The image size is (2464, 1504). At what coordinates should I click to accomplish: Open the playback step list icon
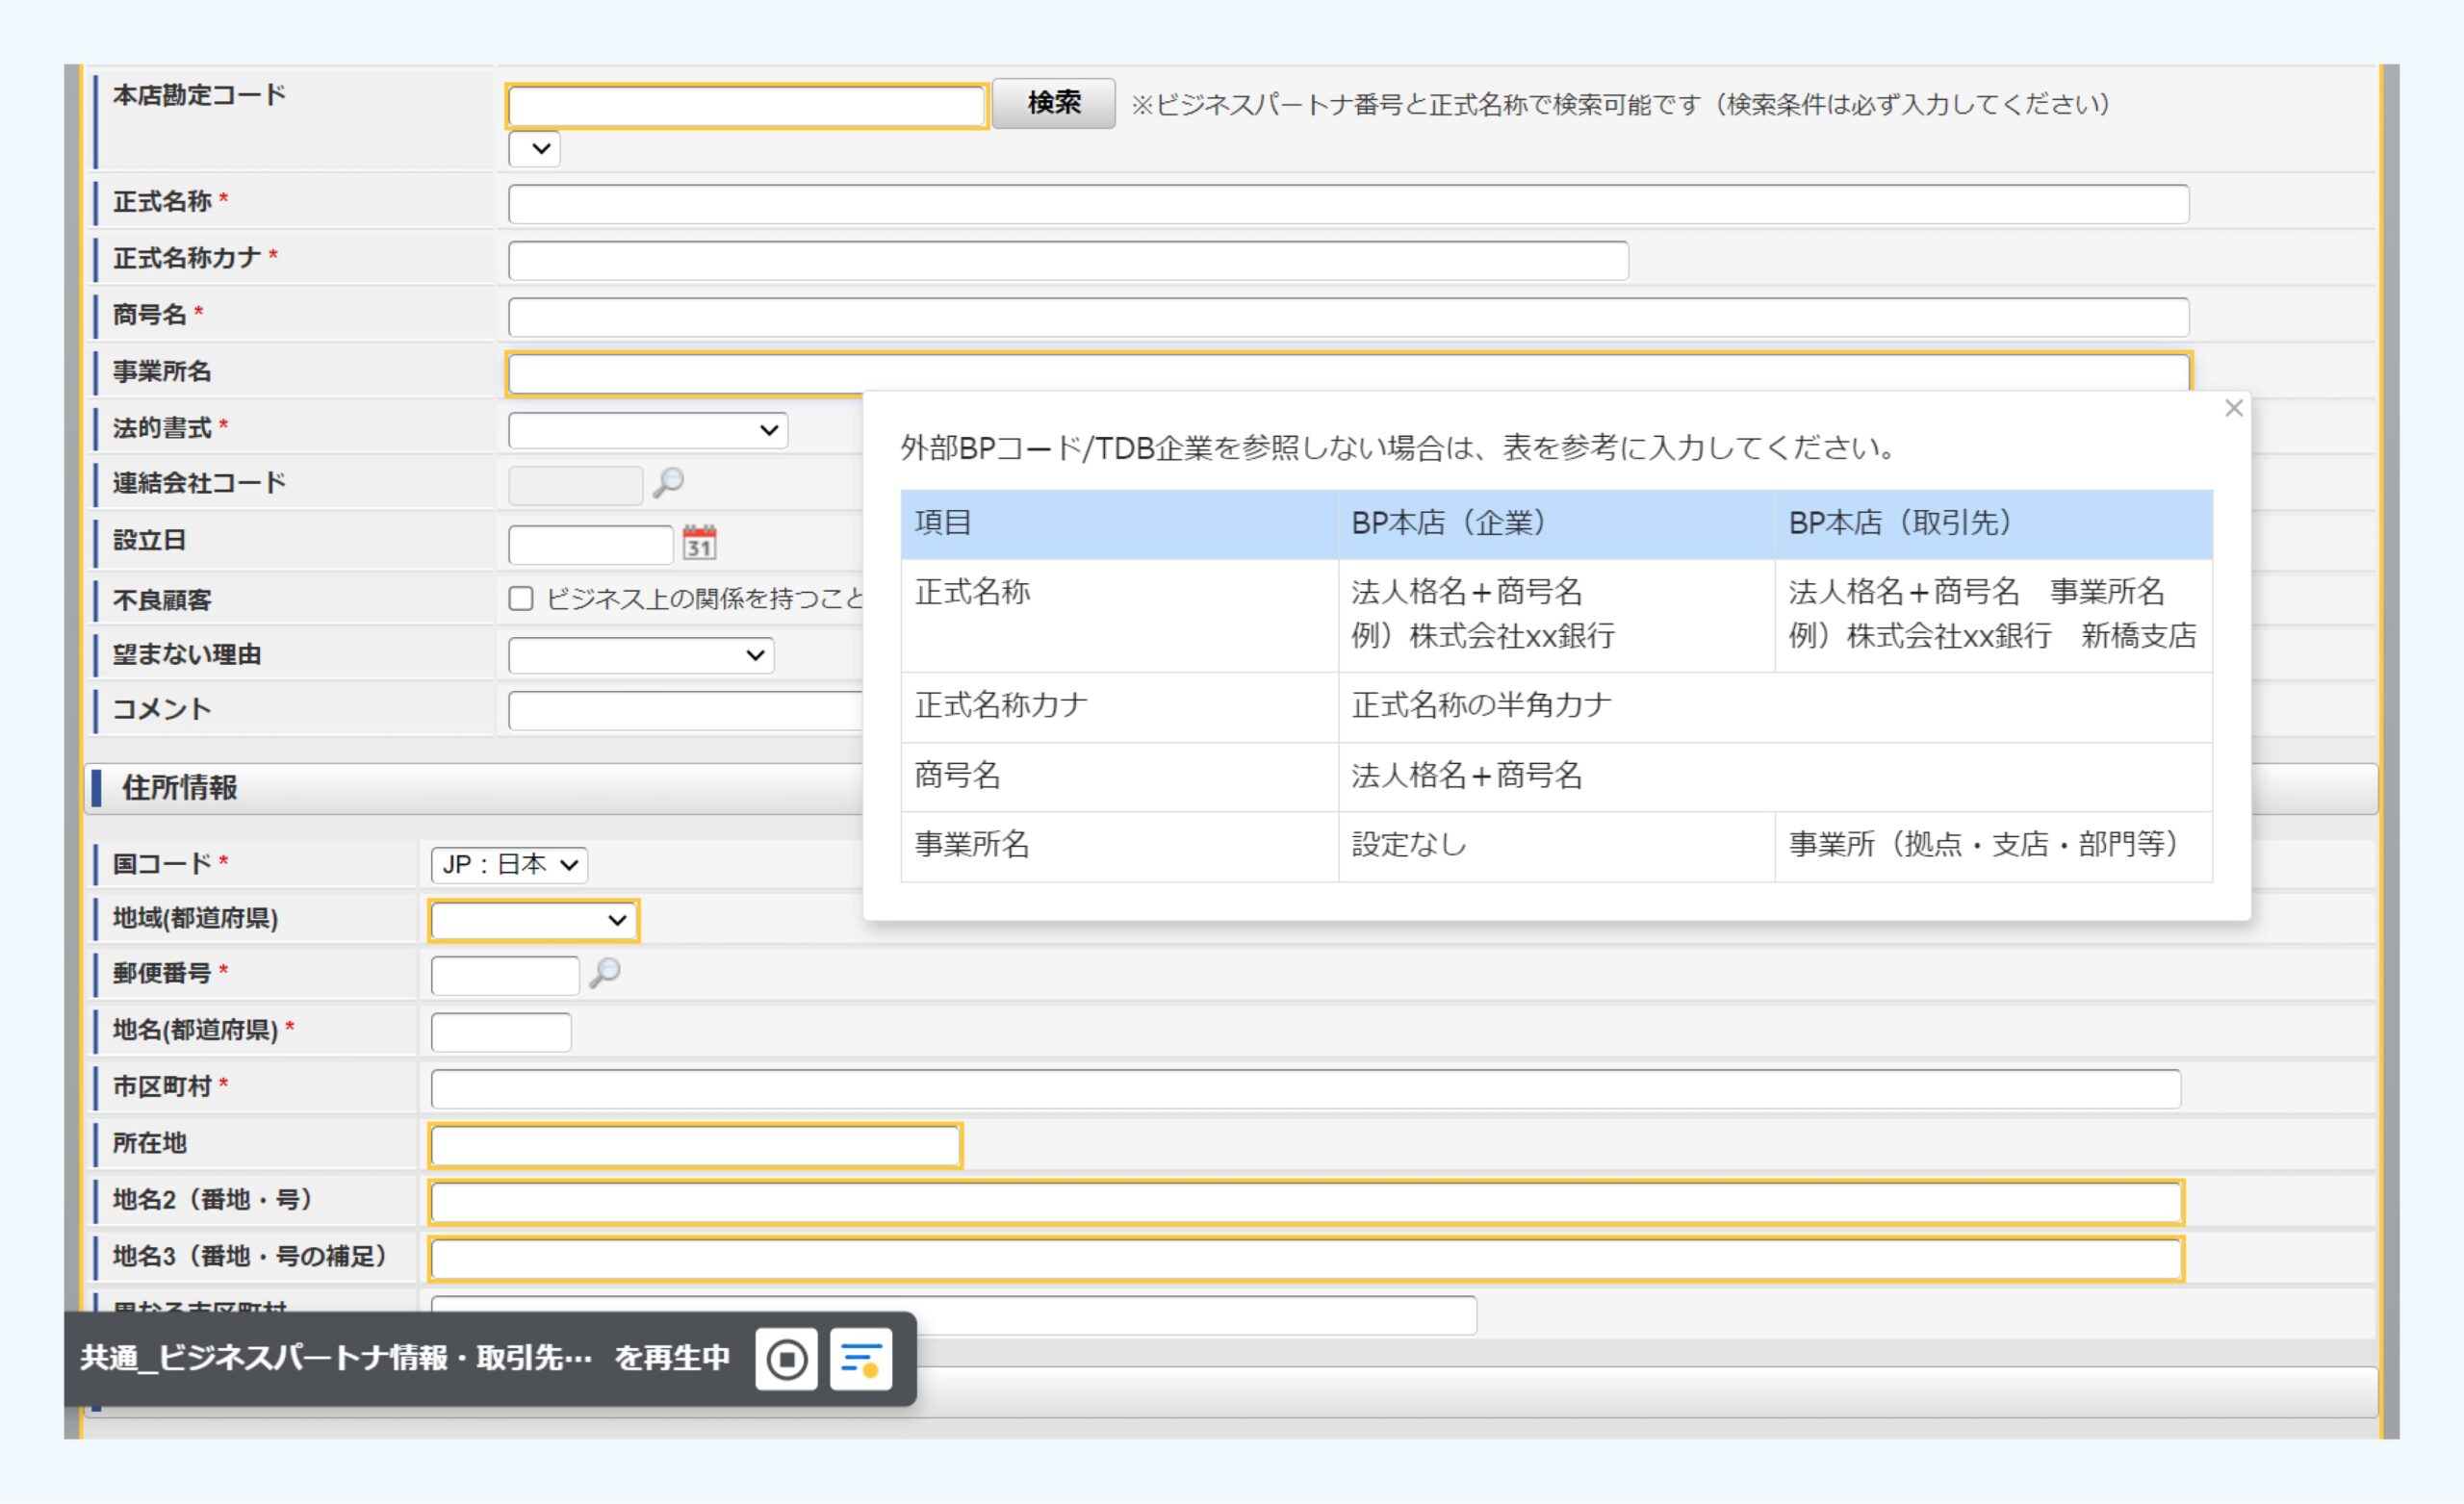pos(861,1360)
